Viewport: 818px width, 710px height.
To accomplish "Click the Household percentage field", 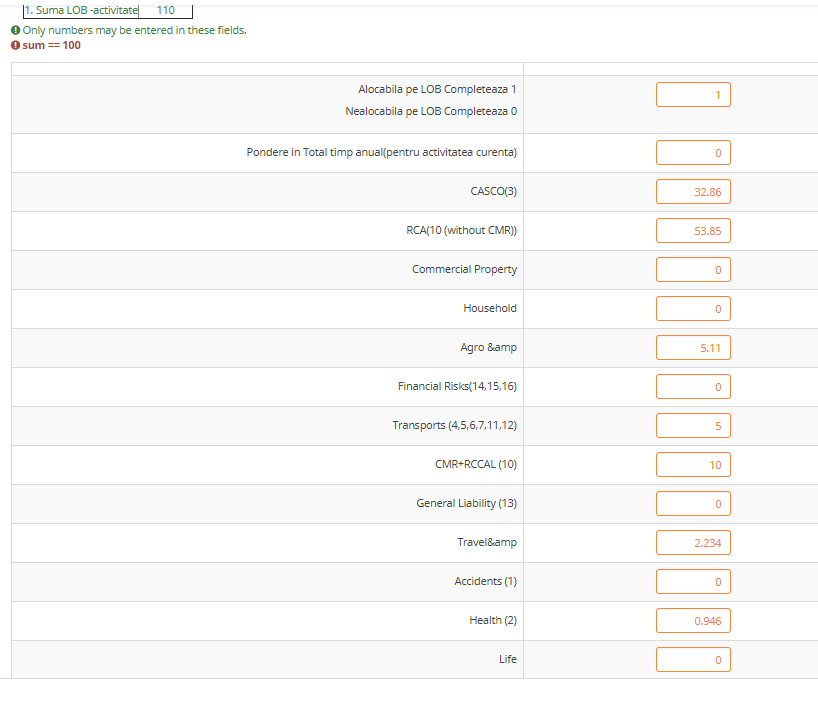I will pyautogui.click(x=693, y=309).
